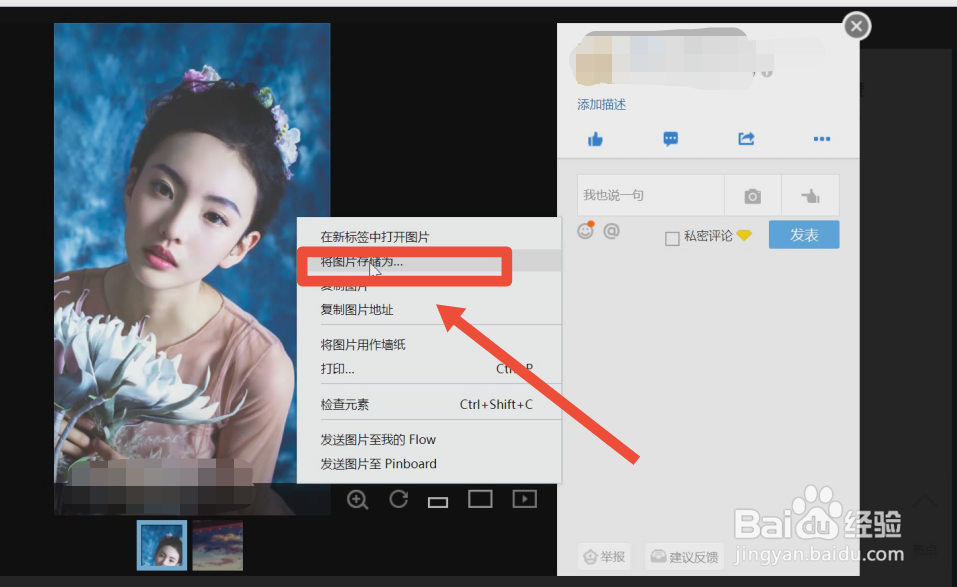Share the photo using the share icon
Viewport: 957px width, 587px height.
point(746,139)
